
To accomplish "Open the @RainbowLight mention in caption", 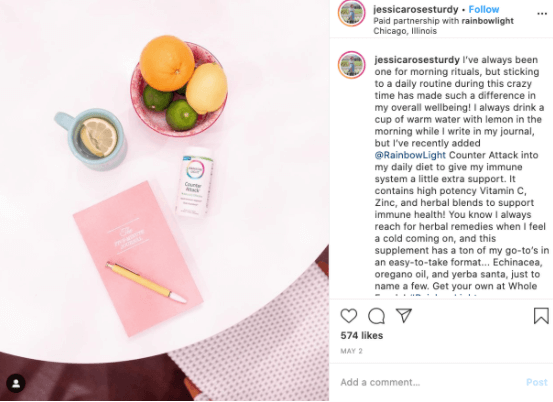I will point(410,155).
